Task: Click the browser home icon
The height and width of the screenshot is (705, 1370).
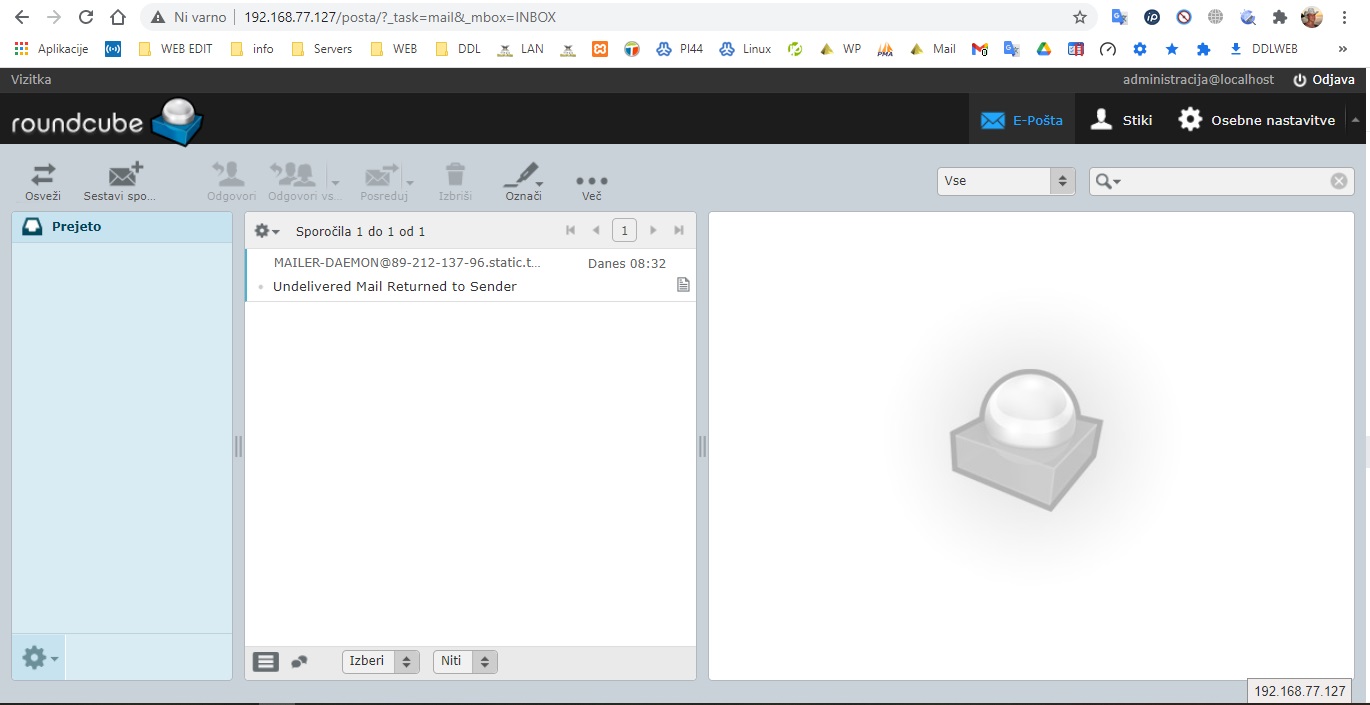Action: pyautogui.click(x=118, y=17)
